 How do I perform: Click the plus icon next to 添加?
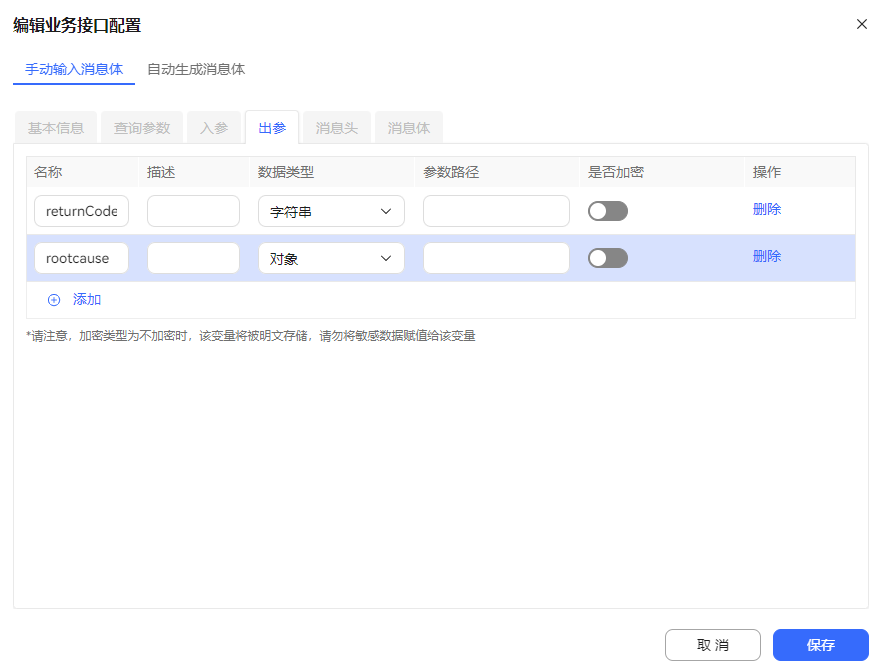pos(54,300)
